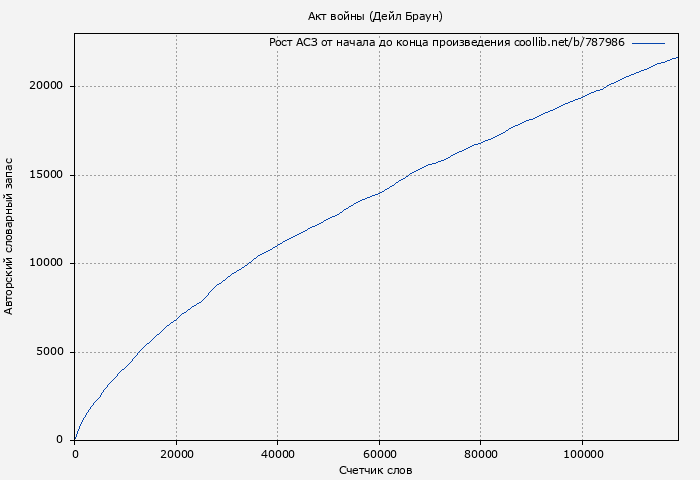Click the 0 tick label on the x-axis
The image size is (700, 480).
point(75,453)
